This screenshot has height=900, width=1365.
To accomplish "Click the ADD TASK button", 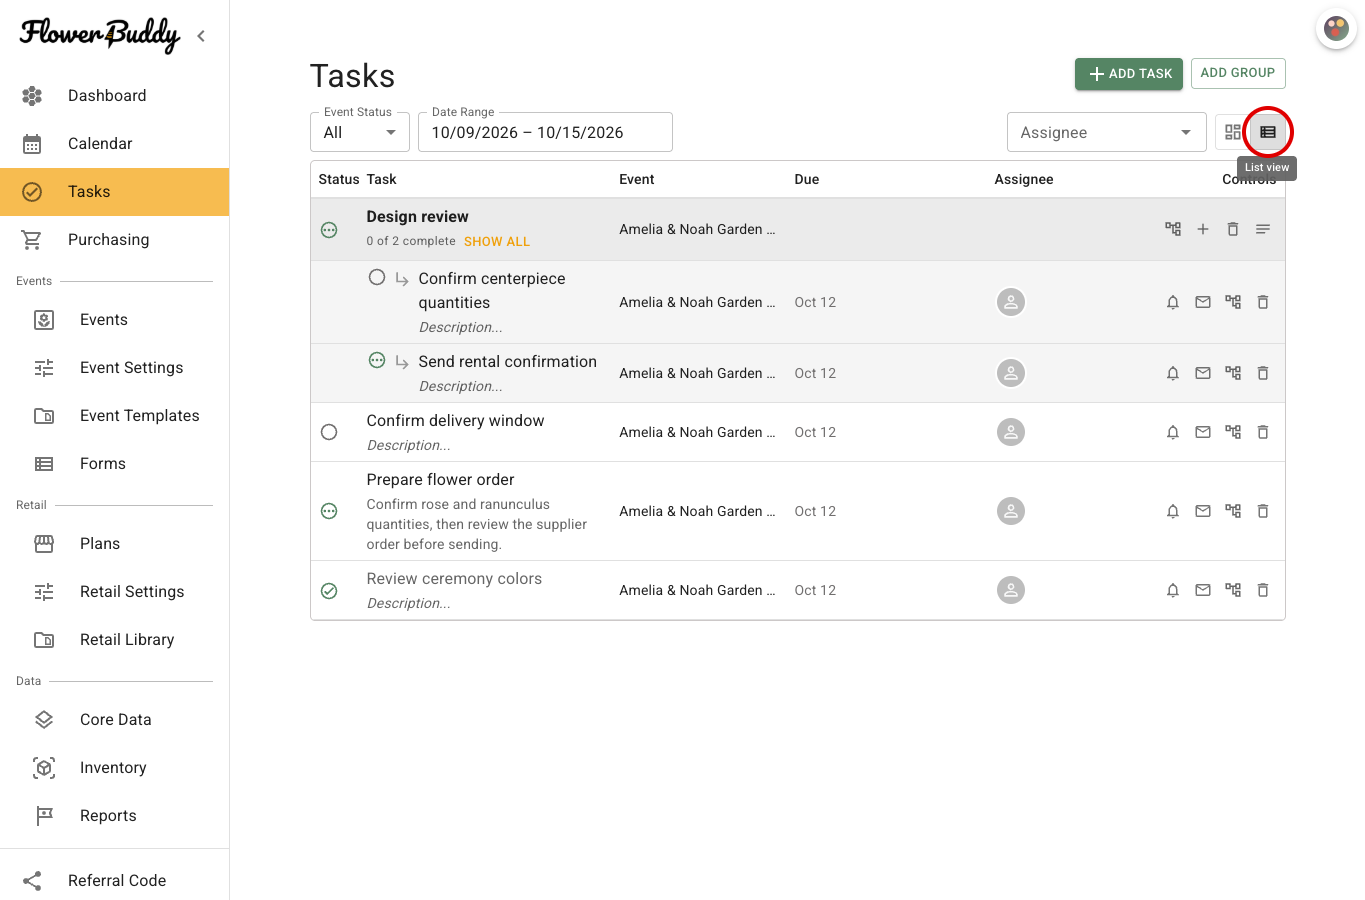I will click(1129, 73).
